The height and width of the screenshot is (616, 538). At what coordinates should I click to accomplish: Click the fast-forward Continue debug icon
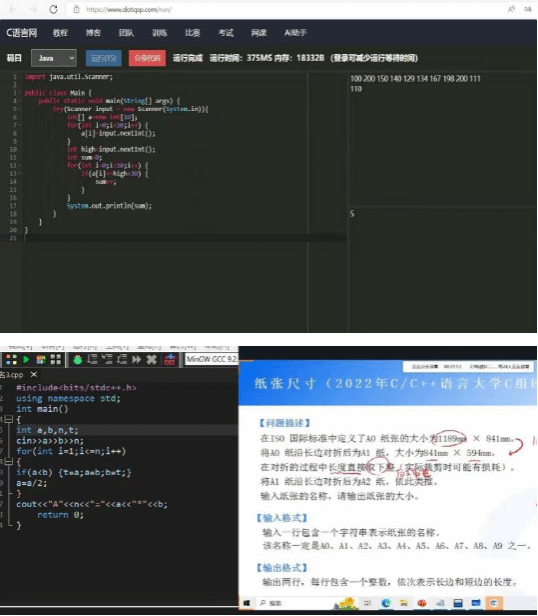(x=137, y=359)
